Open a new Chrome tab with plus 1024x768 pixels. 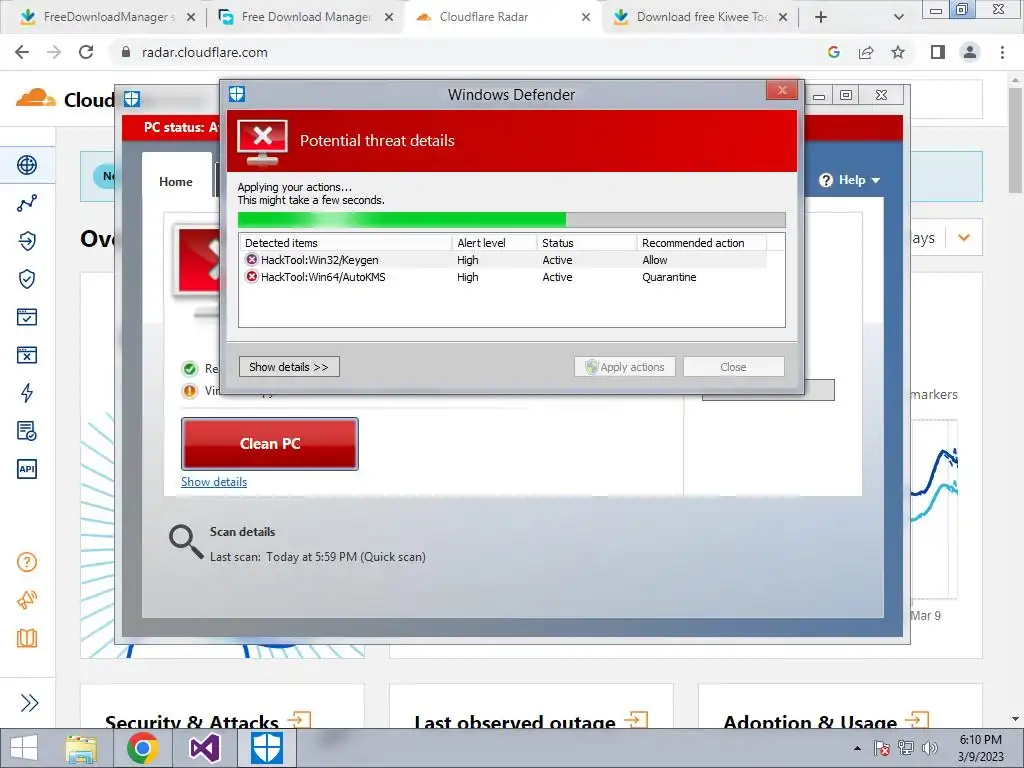821,17
